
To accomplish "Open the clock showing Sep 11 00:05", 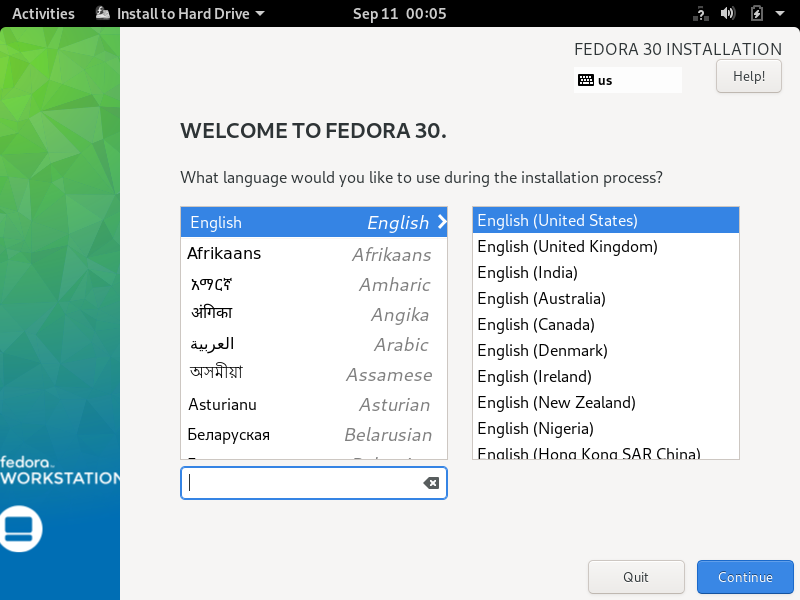I will tap(399, 13).
